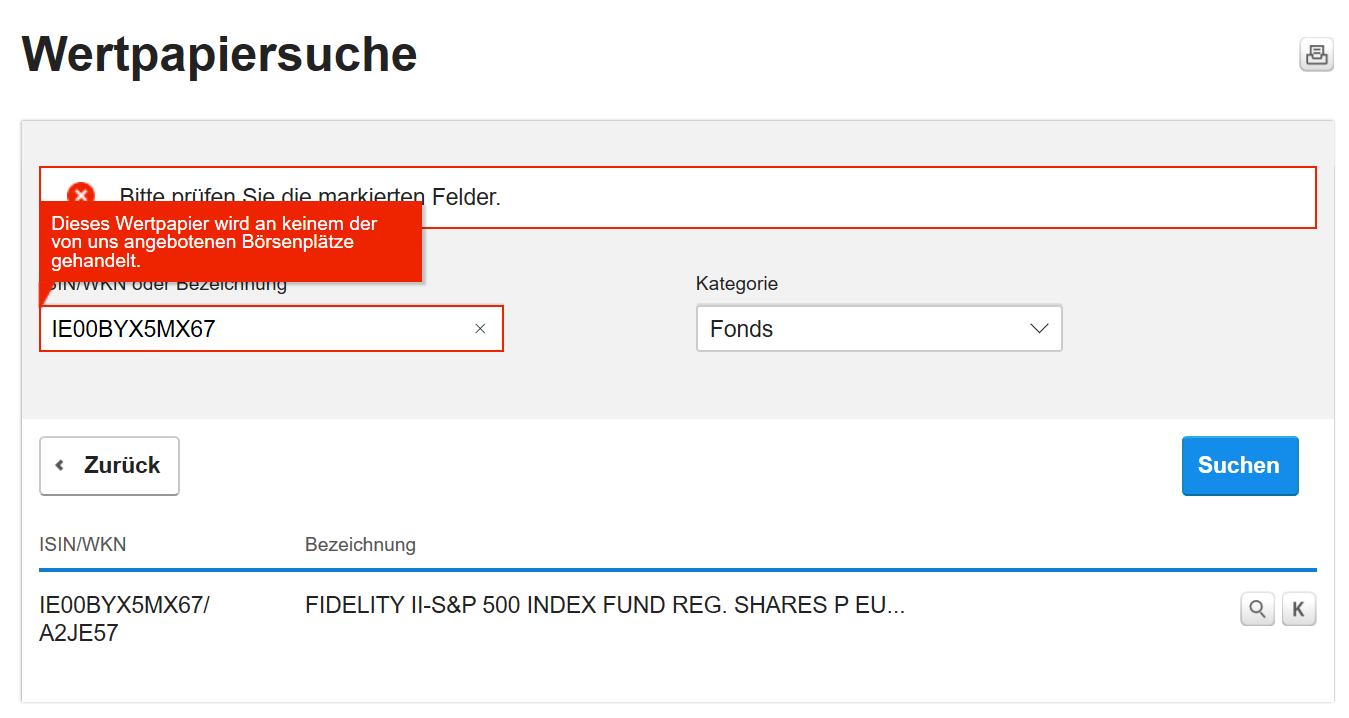The image size is (1349, 718).
Task: Click the ISIN/WKN column header
Action: pyautogui.click(x=83, y=545)
